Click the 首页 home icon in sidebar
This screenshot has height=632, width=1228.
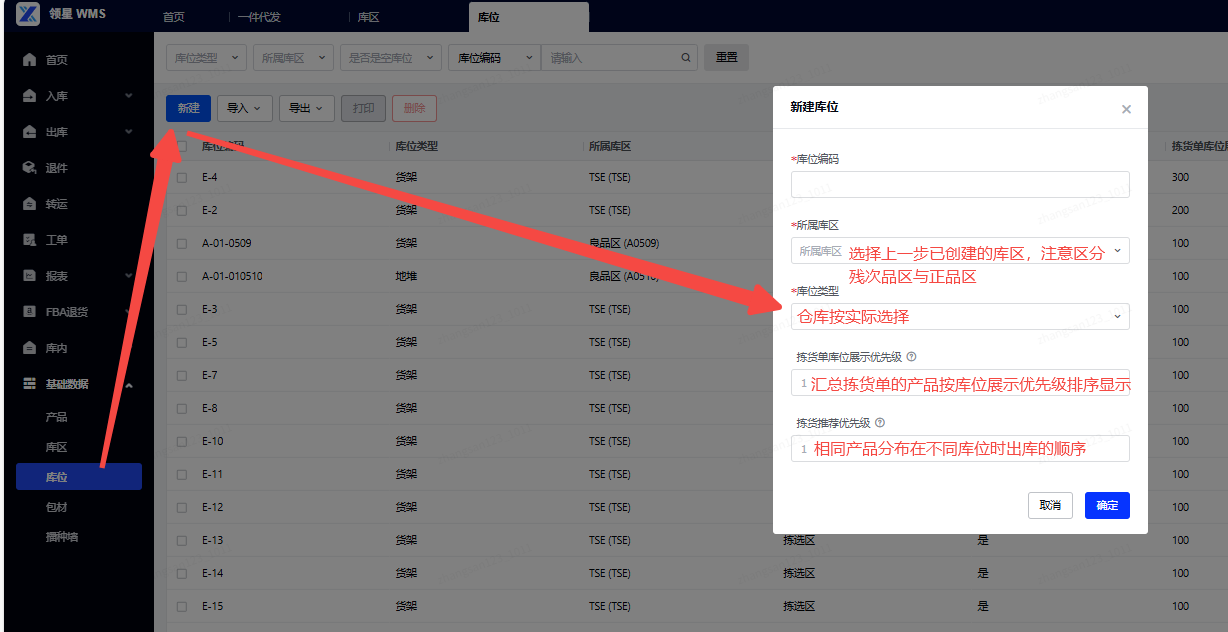[29, 60]
